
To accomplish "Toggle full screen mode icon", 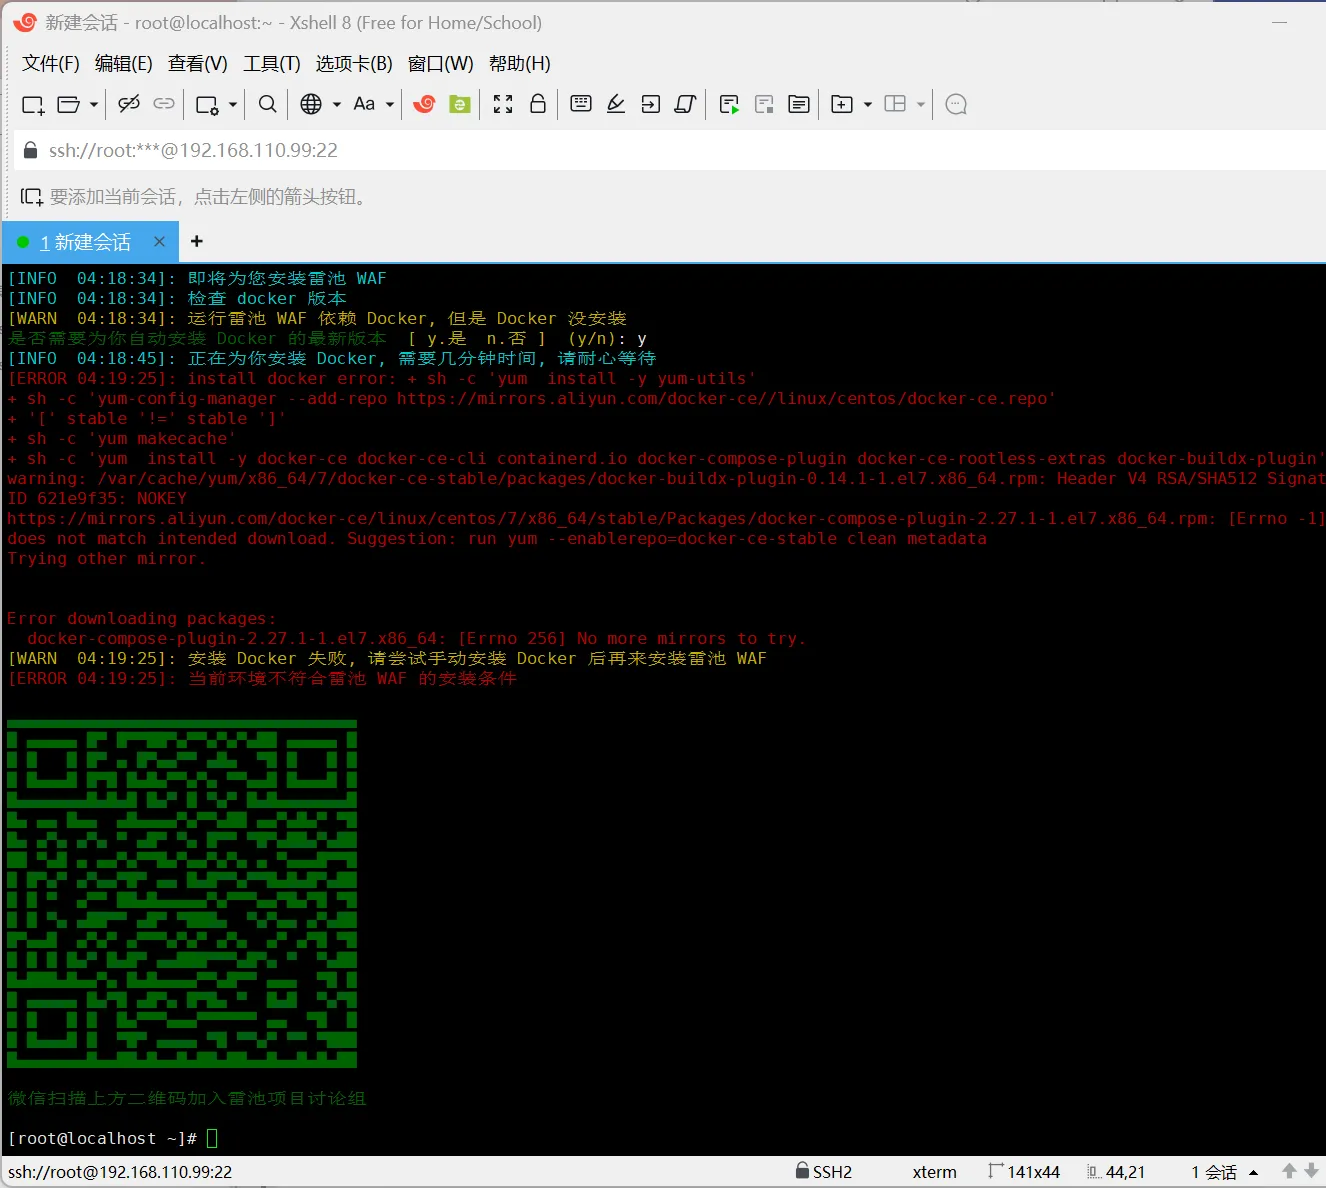I will (503, 104).
